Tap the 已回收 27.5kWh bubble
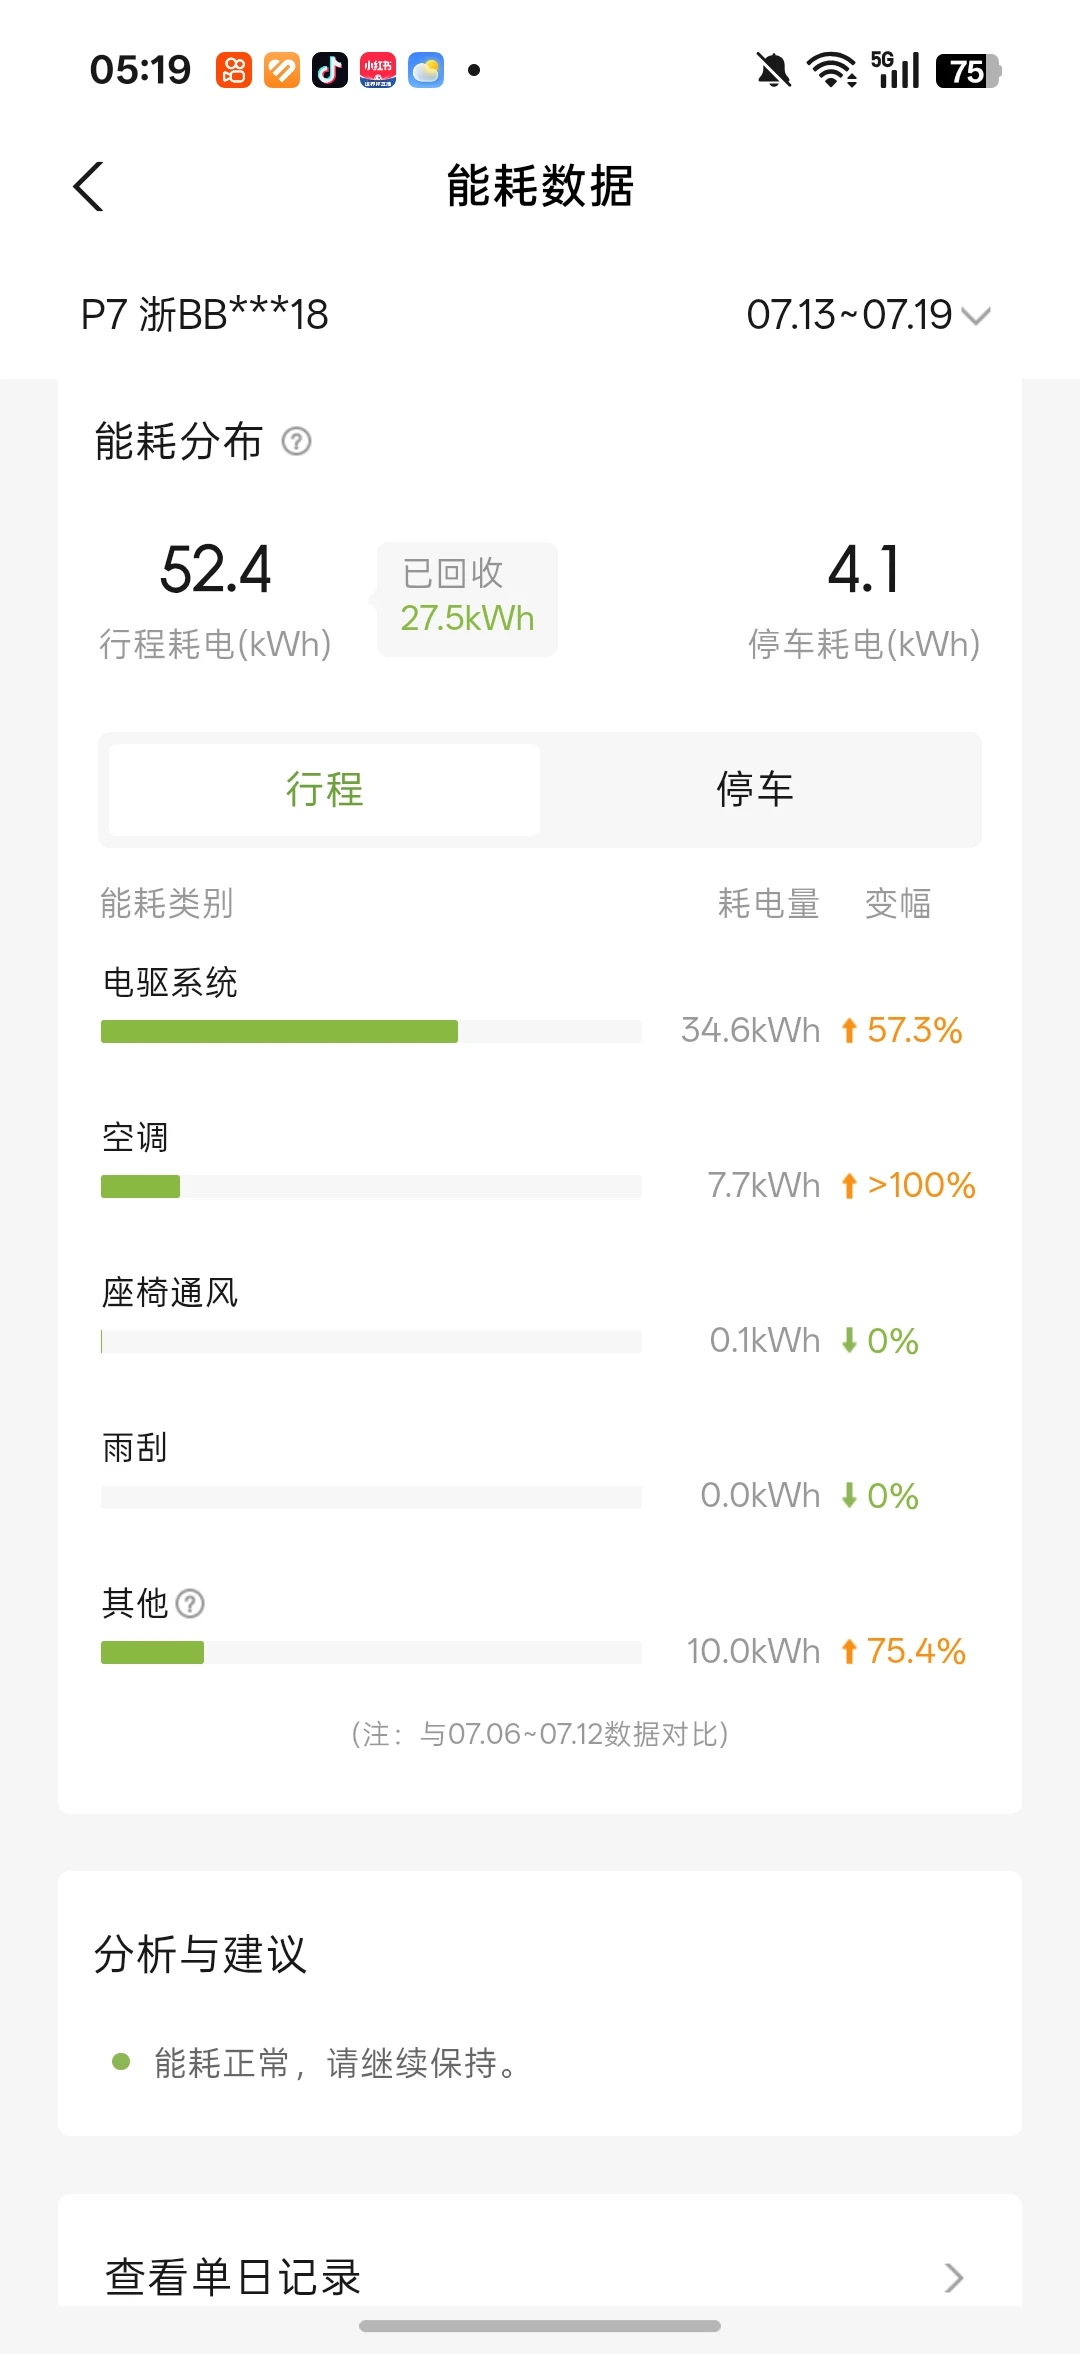This screenshot has height=2354, width=1080. (x=467, y=599)
